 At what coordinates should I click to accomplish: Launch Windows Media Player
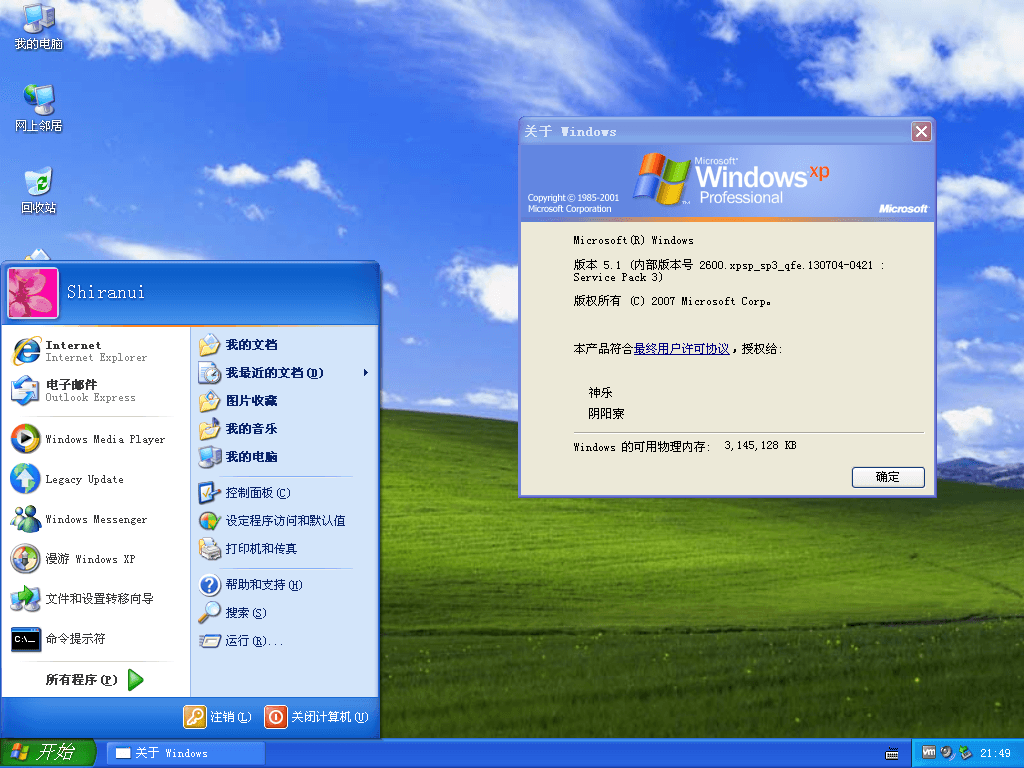click(94, 439)
